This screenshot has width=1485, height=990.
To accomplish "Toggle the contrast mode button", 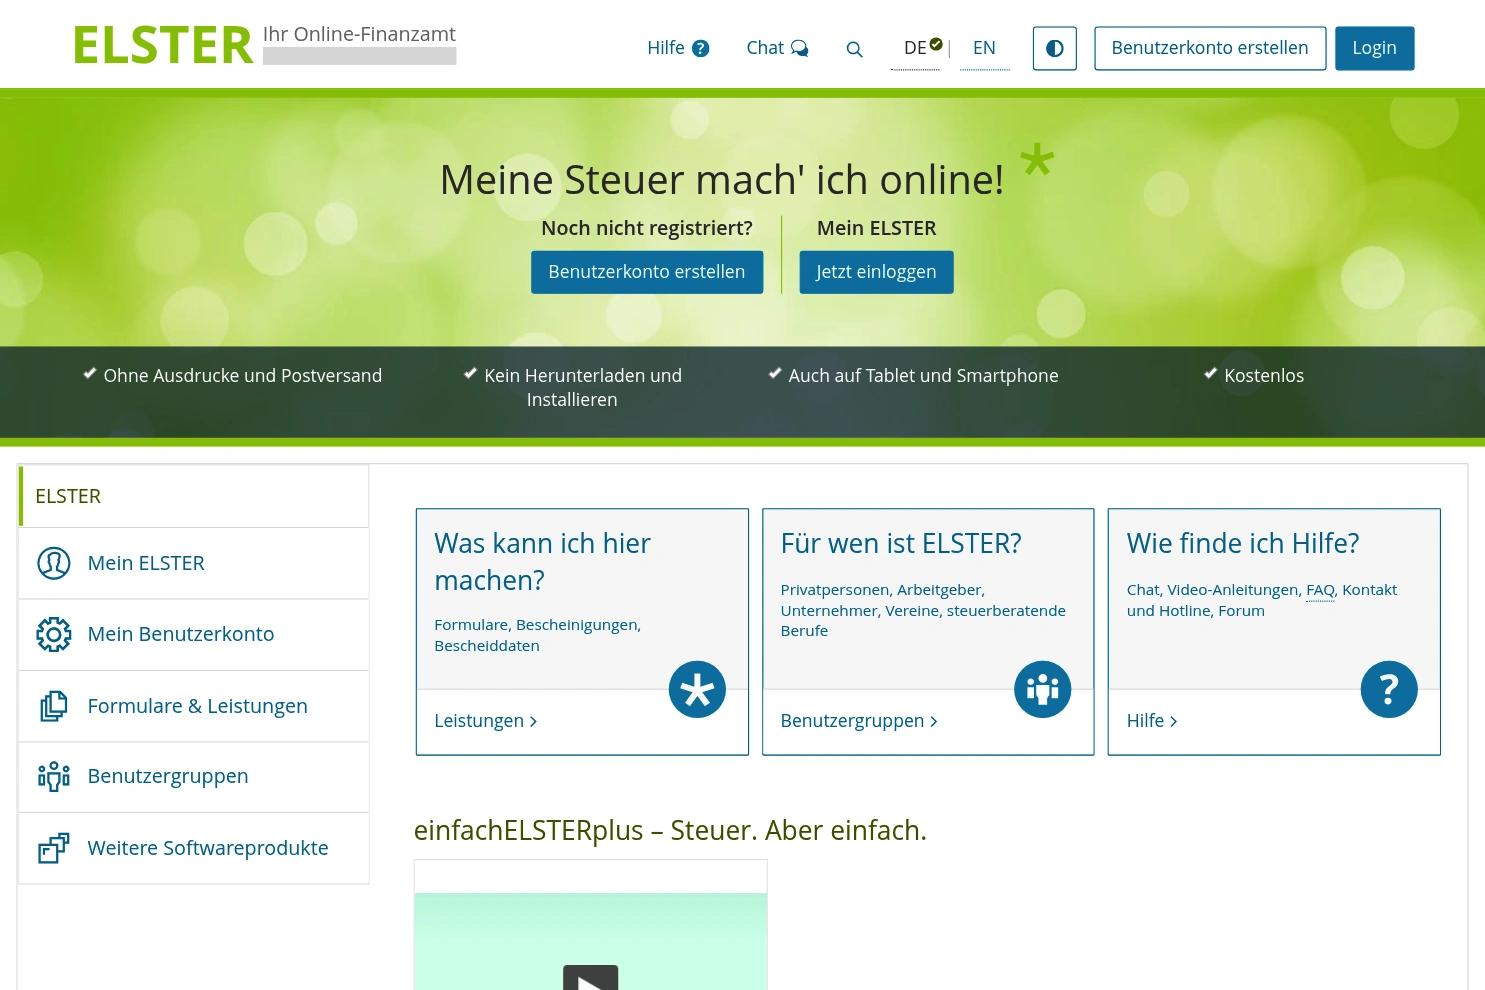I will click(x=1054, y=48).
